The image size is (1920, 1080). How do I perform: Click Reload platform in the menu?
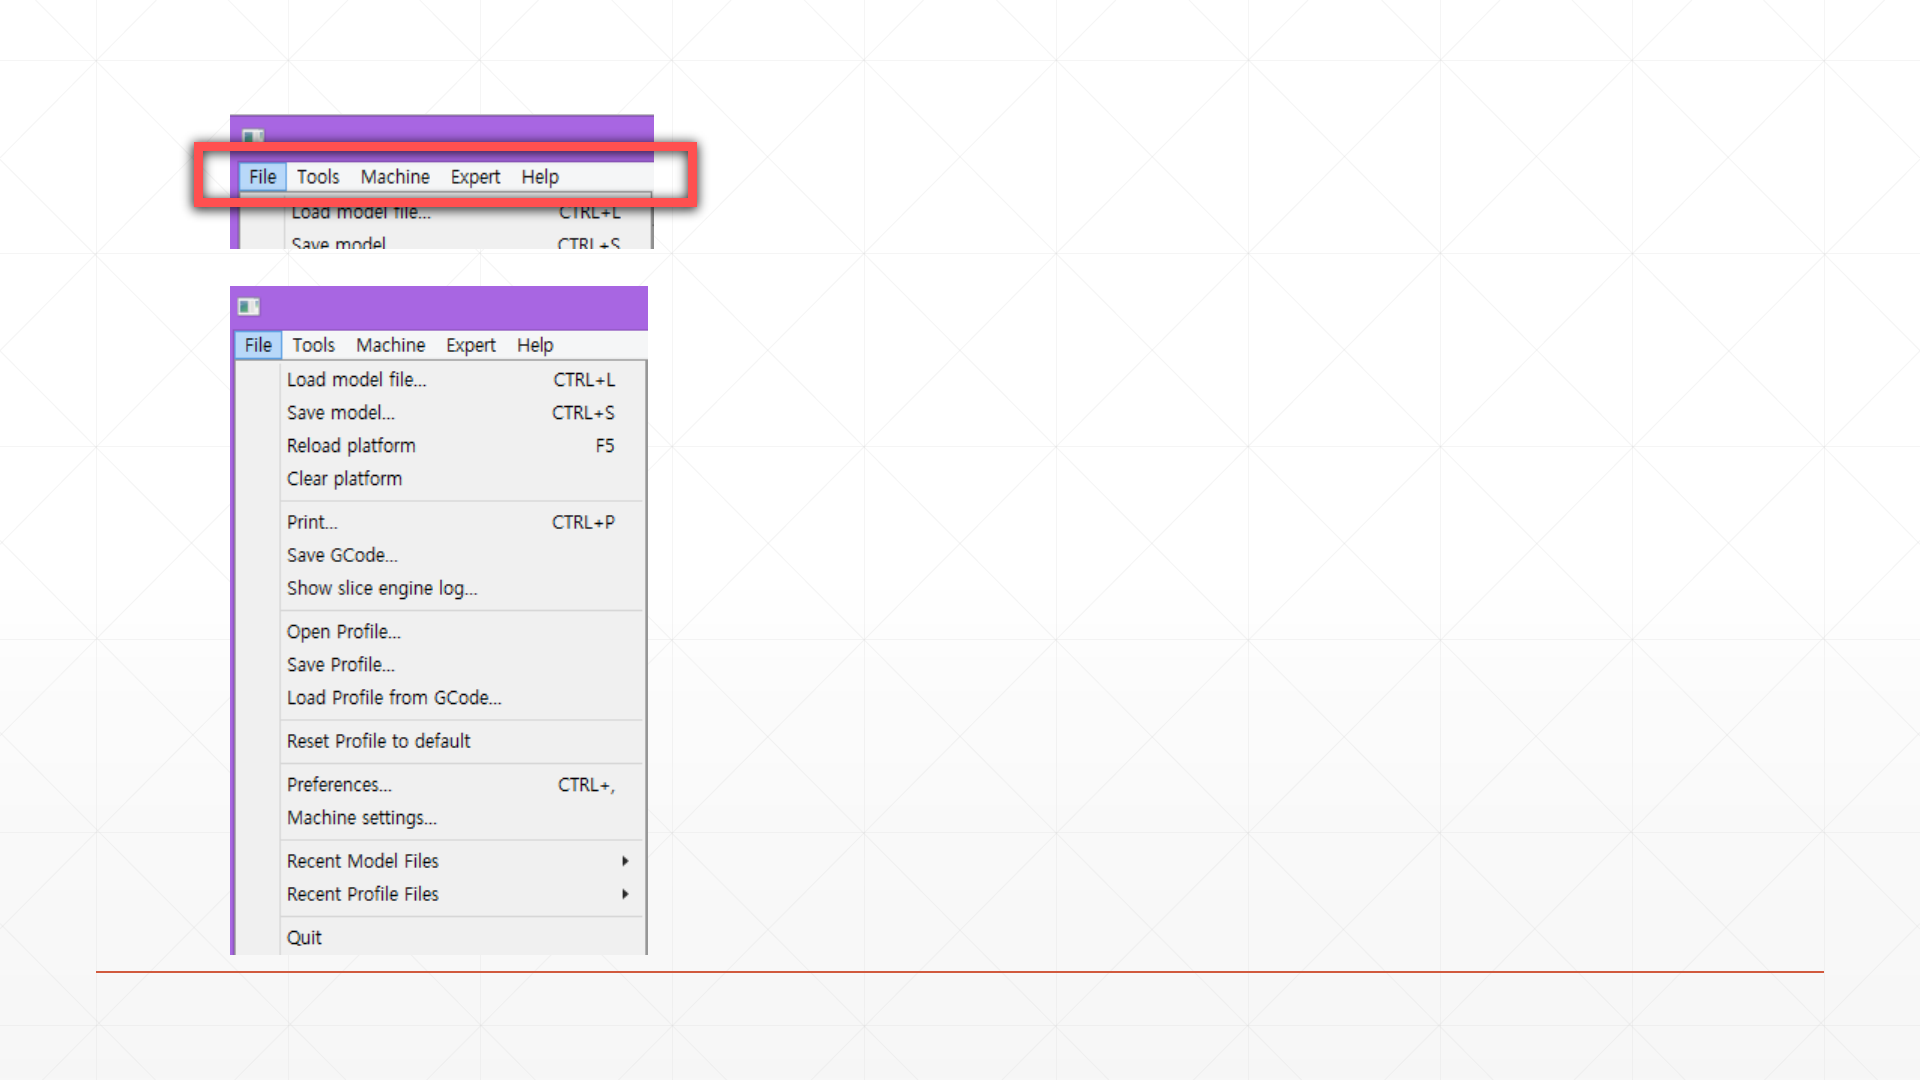pos(351,446)
